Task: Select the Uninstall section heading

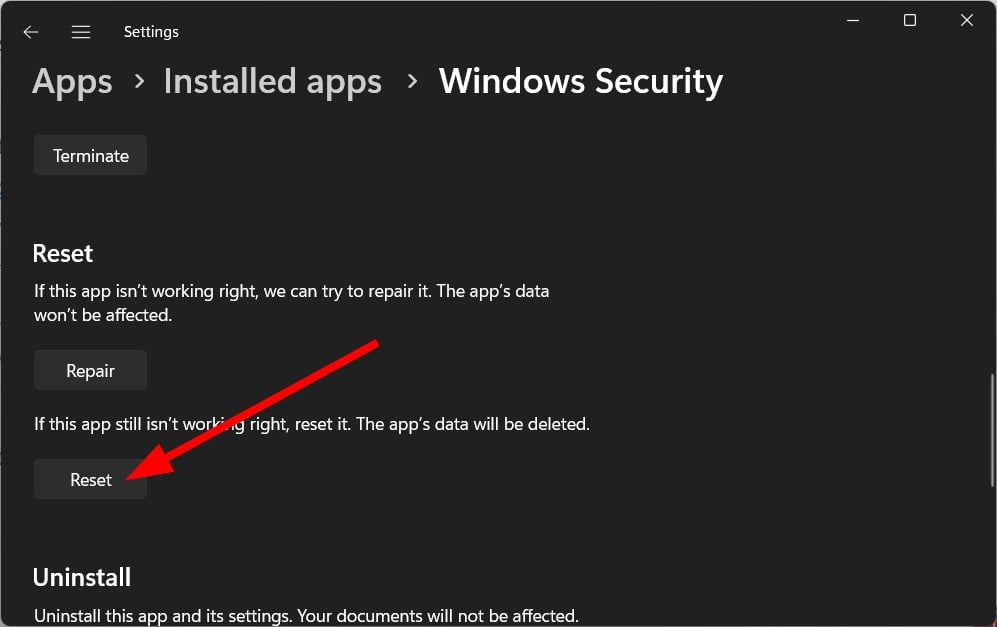Action: [x=81, y=577]
